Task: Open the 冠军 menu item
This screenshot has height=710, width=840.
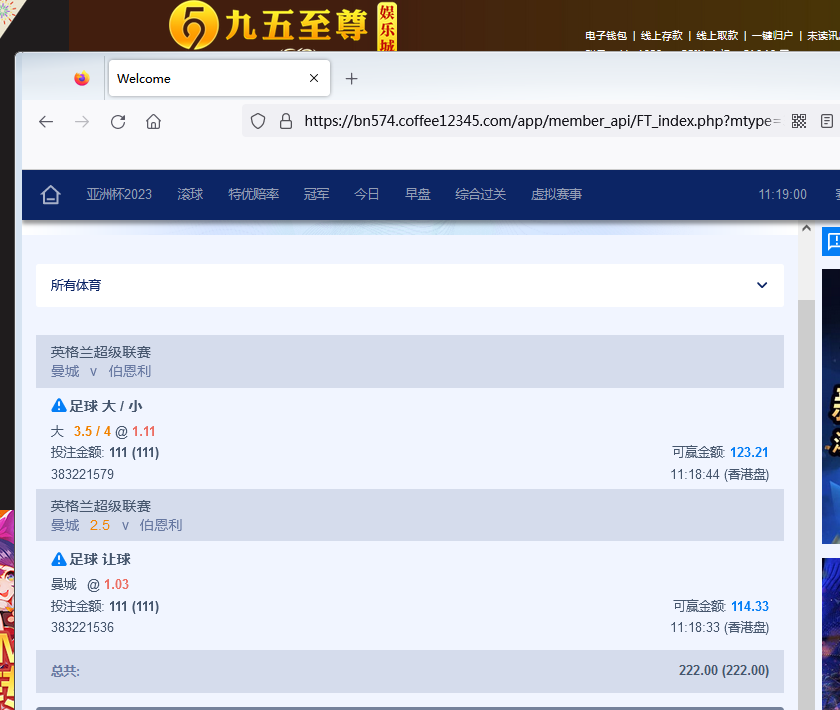Action: tap(317, 194)
